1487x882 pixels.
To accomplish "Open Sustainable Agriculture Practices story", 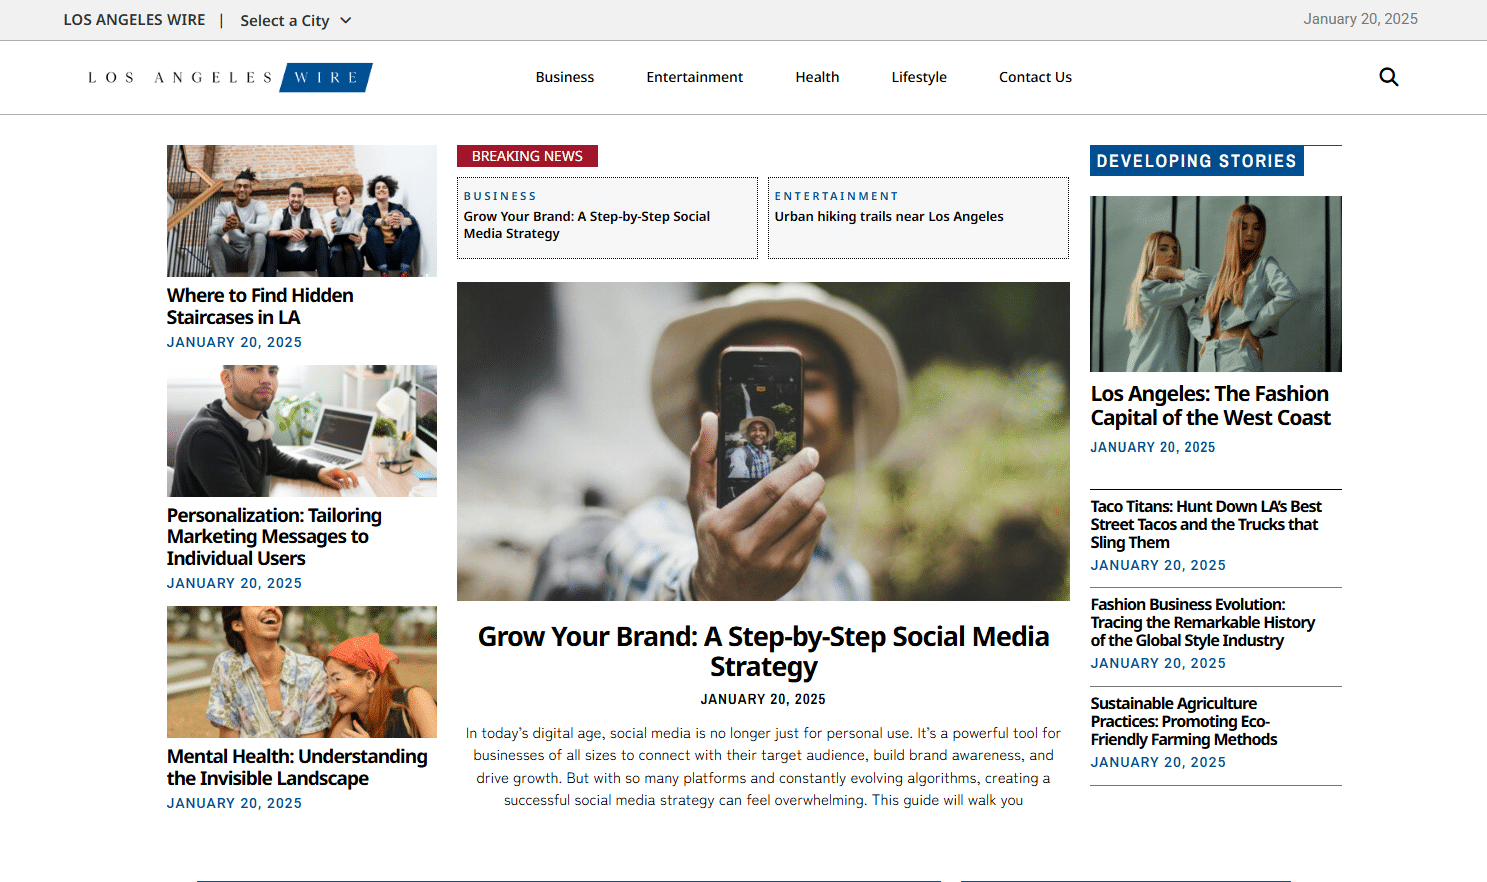I will 1184,721.
